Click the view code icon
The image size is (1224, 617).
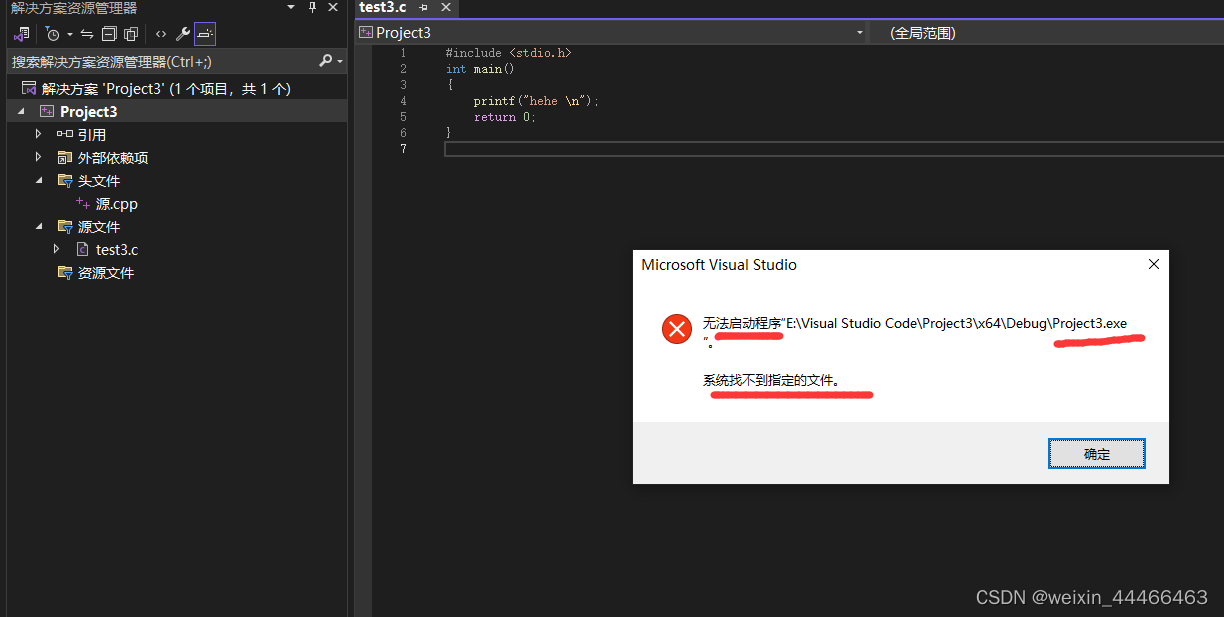160,33
